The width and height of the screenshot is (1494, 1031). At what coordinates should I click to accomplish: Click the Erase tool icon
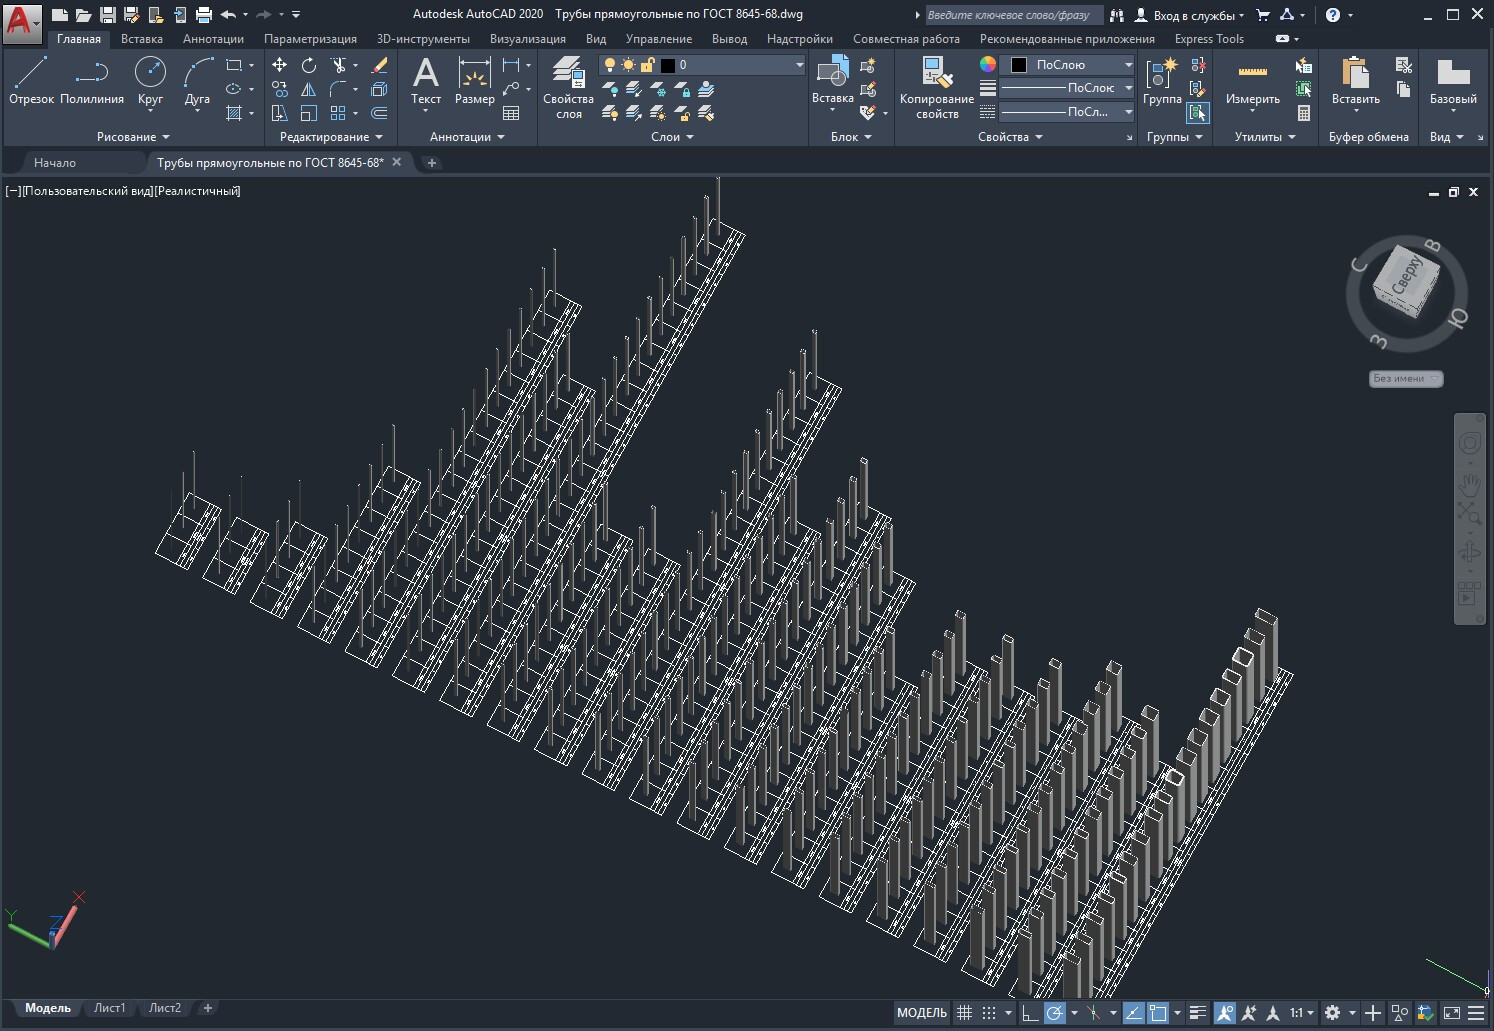tap(379, 65)
